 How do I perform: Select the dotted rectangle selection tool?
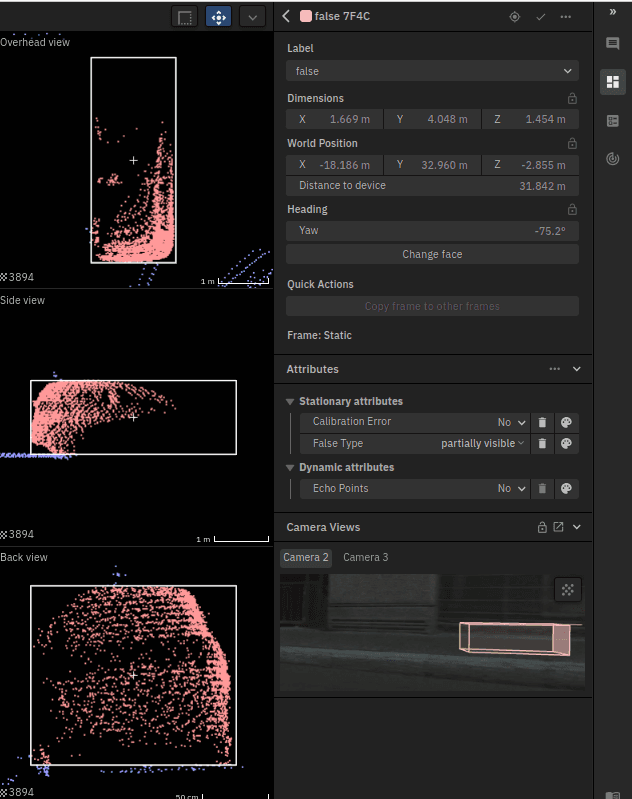click(185, 17)
